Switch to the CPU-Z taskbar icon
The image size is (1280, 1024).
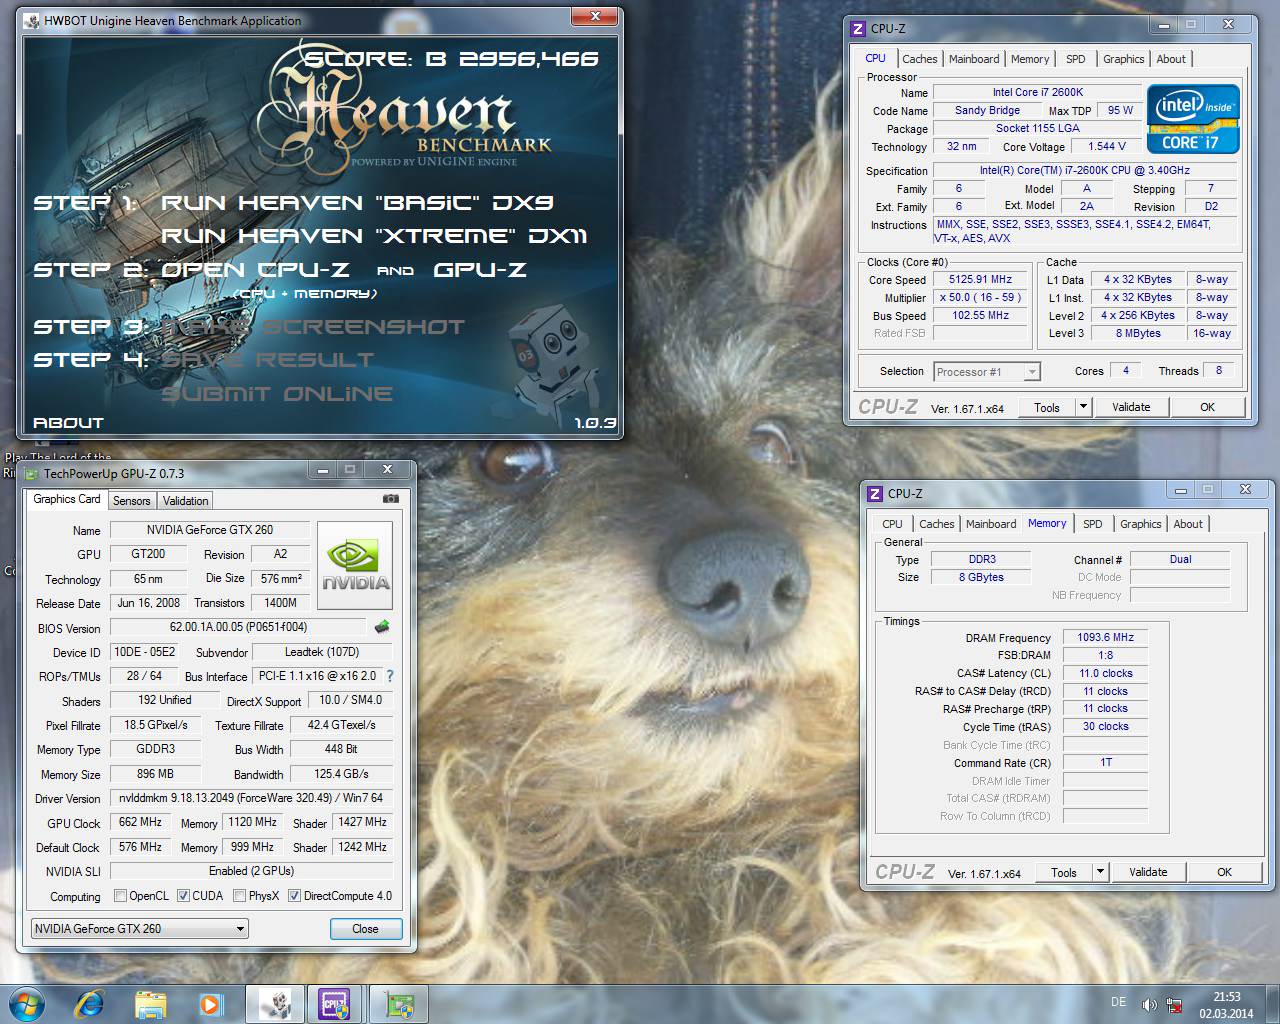coord(334,1004)
